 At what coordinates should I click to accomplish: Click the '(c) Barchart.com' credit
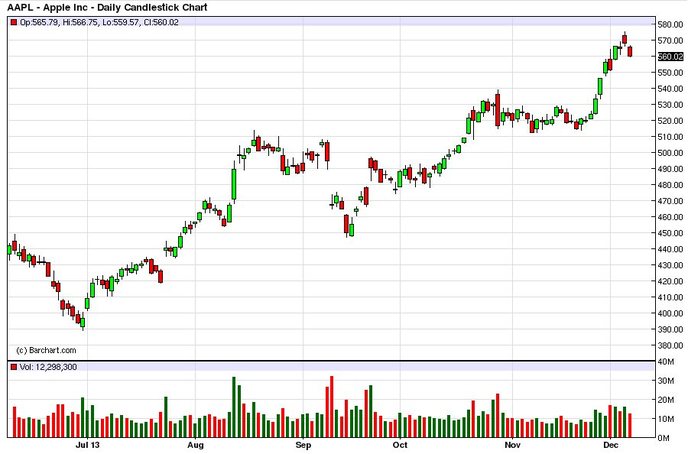click(x=46, y=350)
